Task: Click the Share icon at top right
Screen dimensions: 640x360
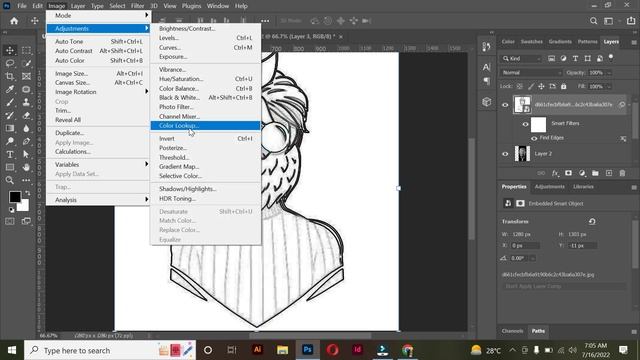Action: tap(631, 21)
